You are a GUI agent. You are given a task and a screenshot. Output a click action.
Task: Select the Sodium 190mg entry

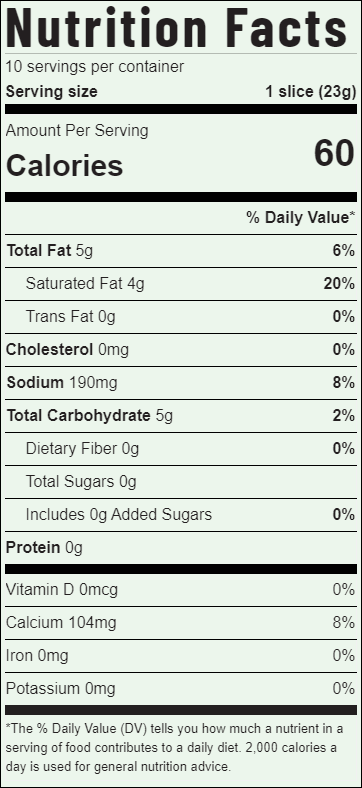(x=181, y=383)
